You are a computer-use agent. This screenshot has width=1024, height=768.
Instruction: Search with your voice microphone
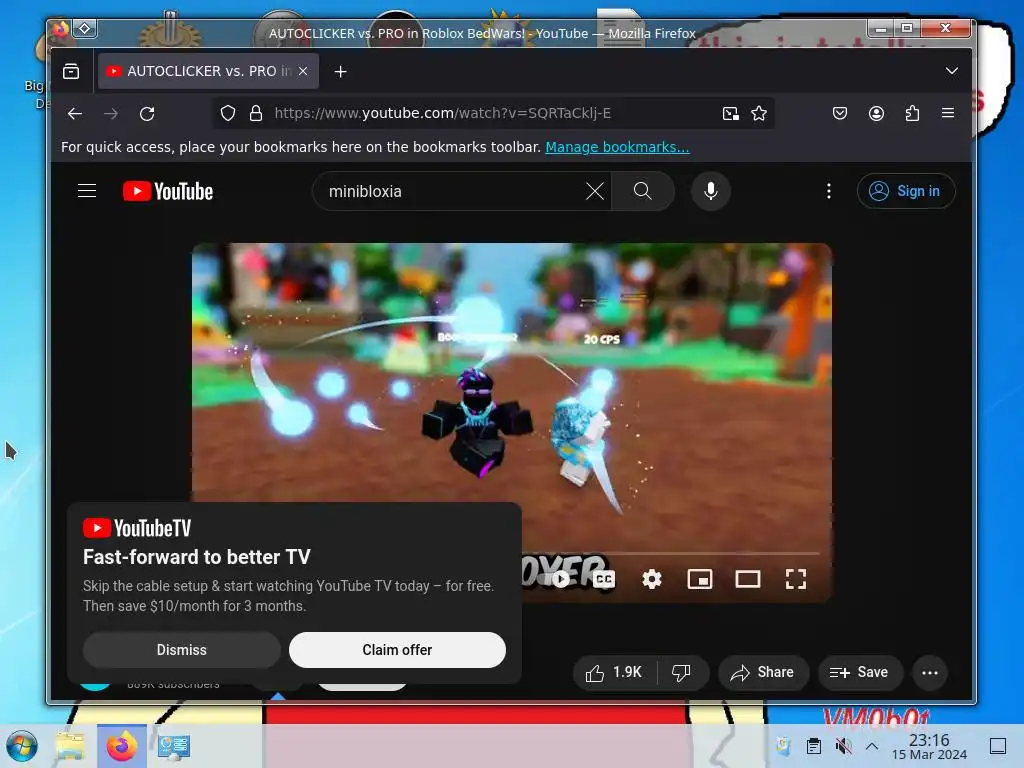[711, 191]
